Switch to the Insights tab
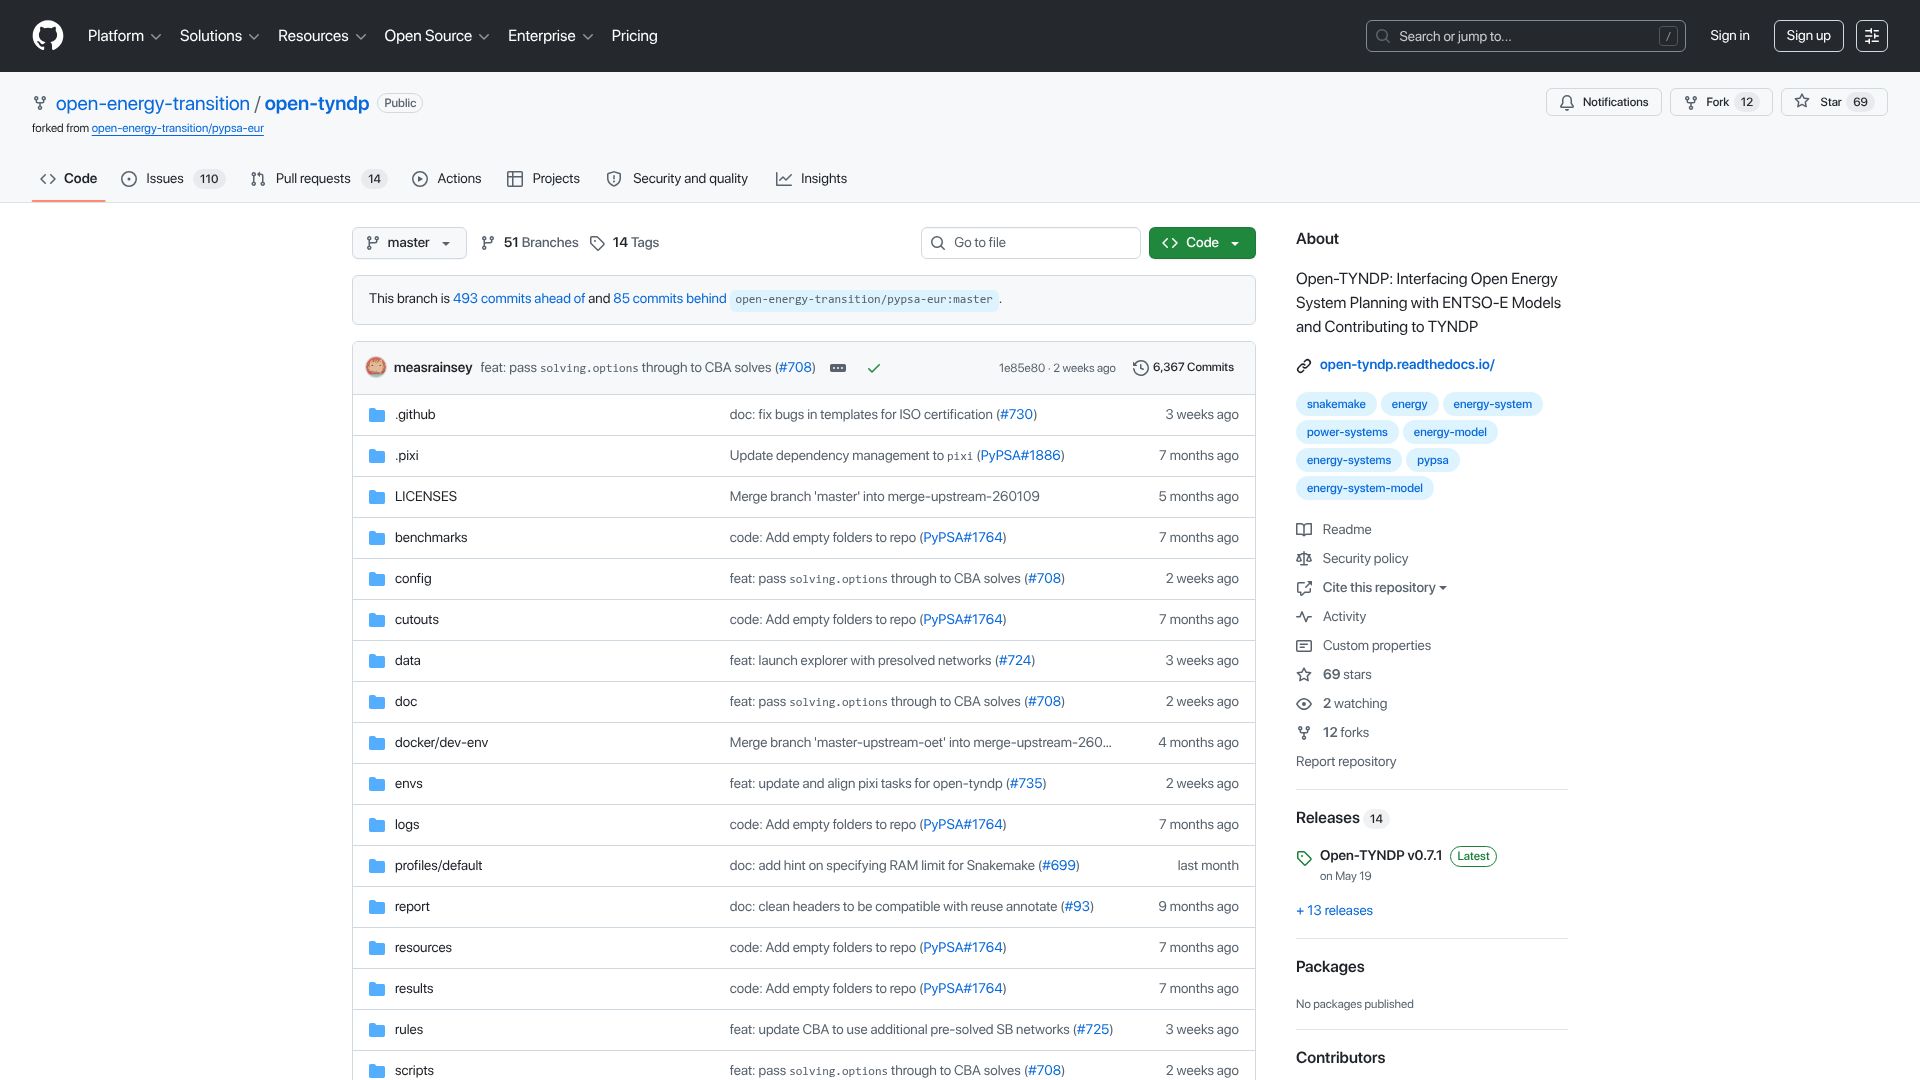This screenshot has height=1080, width=1920. point(812,179)
